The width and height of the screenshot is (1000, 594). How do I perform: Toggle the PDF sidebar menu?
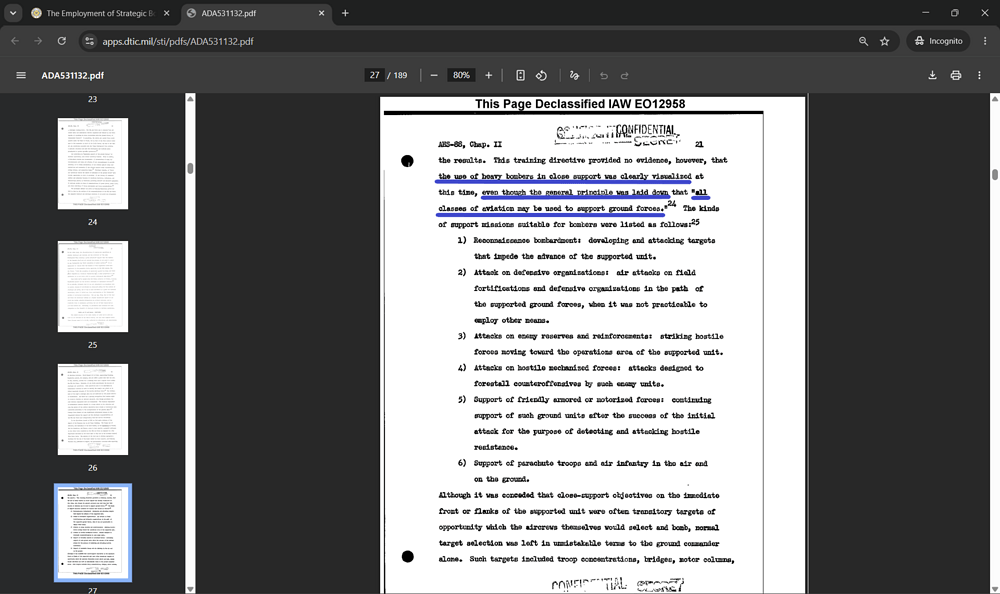click(21, 75)
